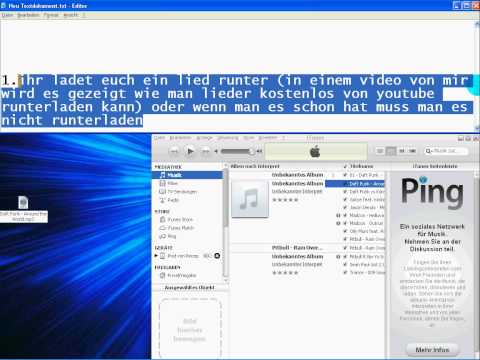Click the highlighted text in the Editor
Screen dimensions: 480x360
237,100
